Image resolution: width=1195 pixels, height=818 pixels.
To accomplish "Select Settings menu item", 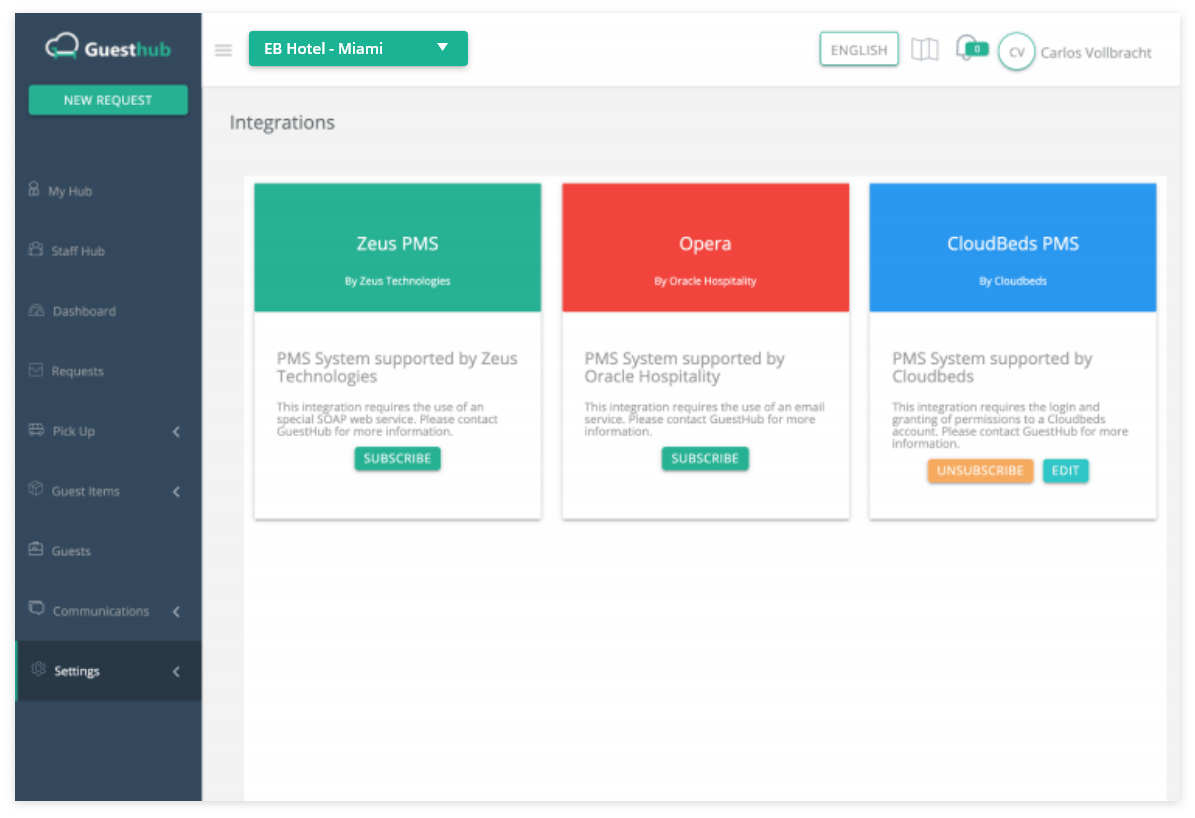I will click(x=108, y=671).
